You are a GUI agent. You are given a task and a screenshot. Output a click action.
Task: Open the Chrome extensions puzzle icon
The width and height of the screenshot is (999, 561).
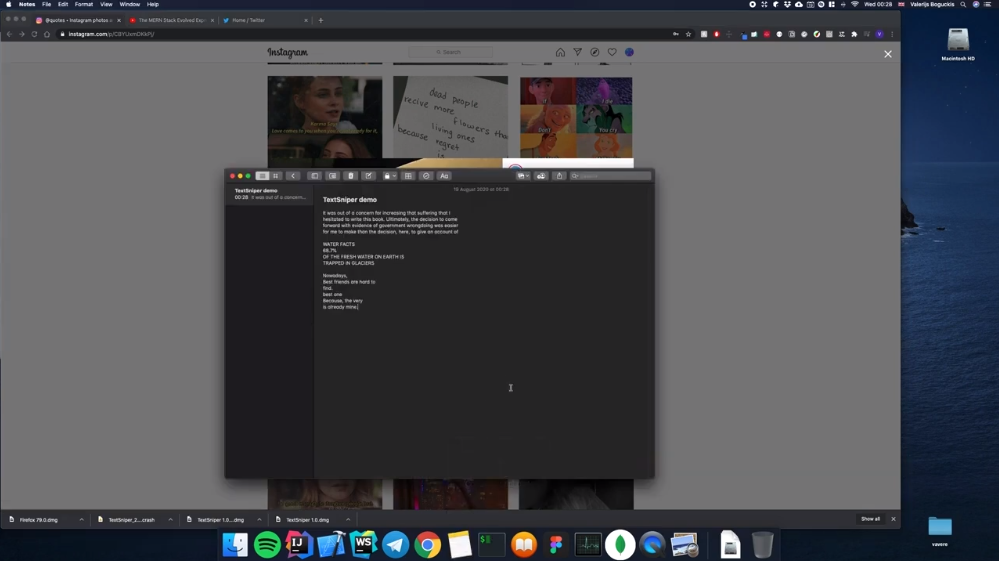click(x=854, y=34)
